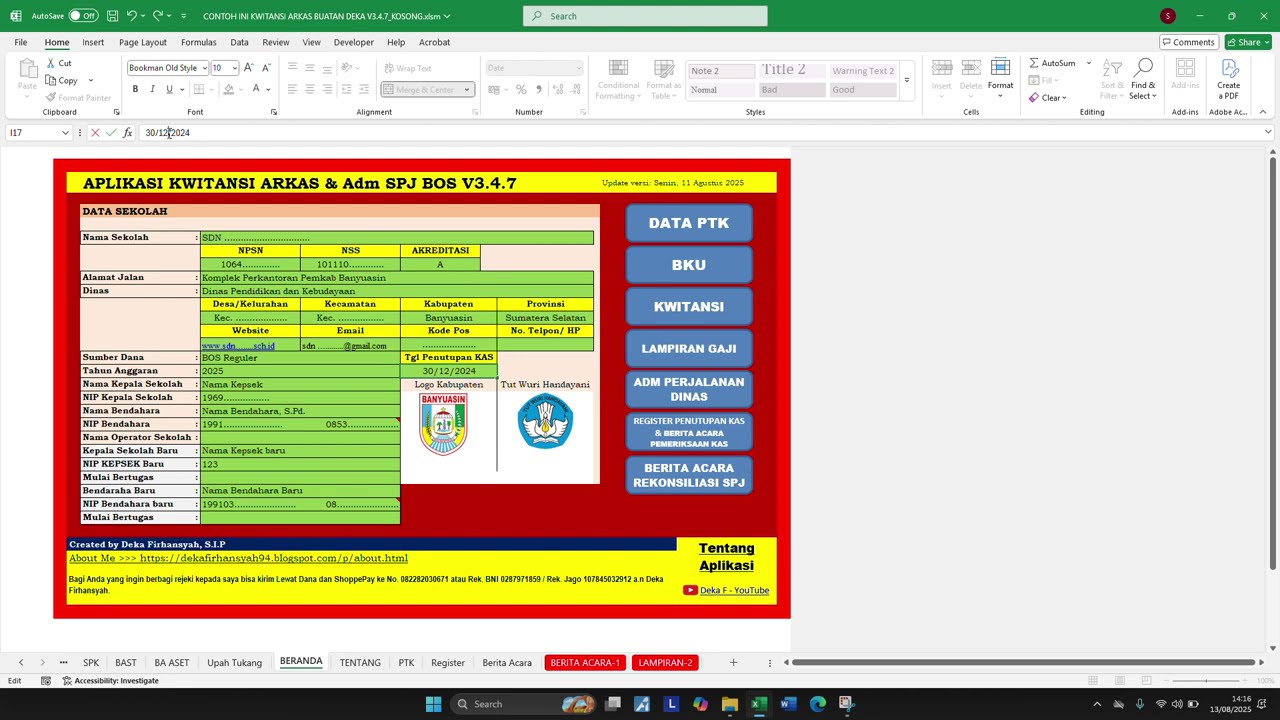Click the KWITANSI button

click(x=689, y=307)
